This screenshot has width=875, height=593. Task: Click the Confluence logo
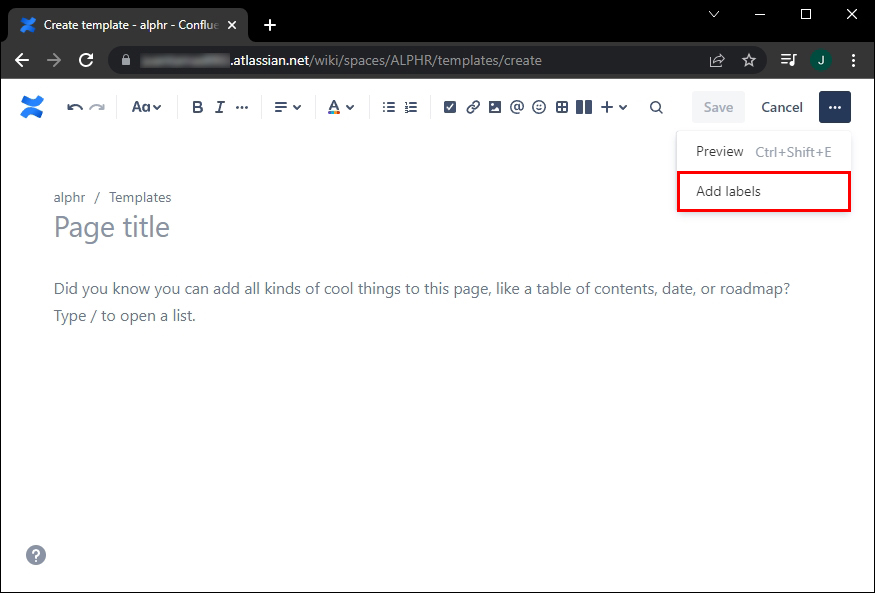[x=32, y=107]
